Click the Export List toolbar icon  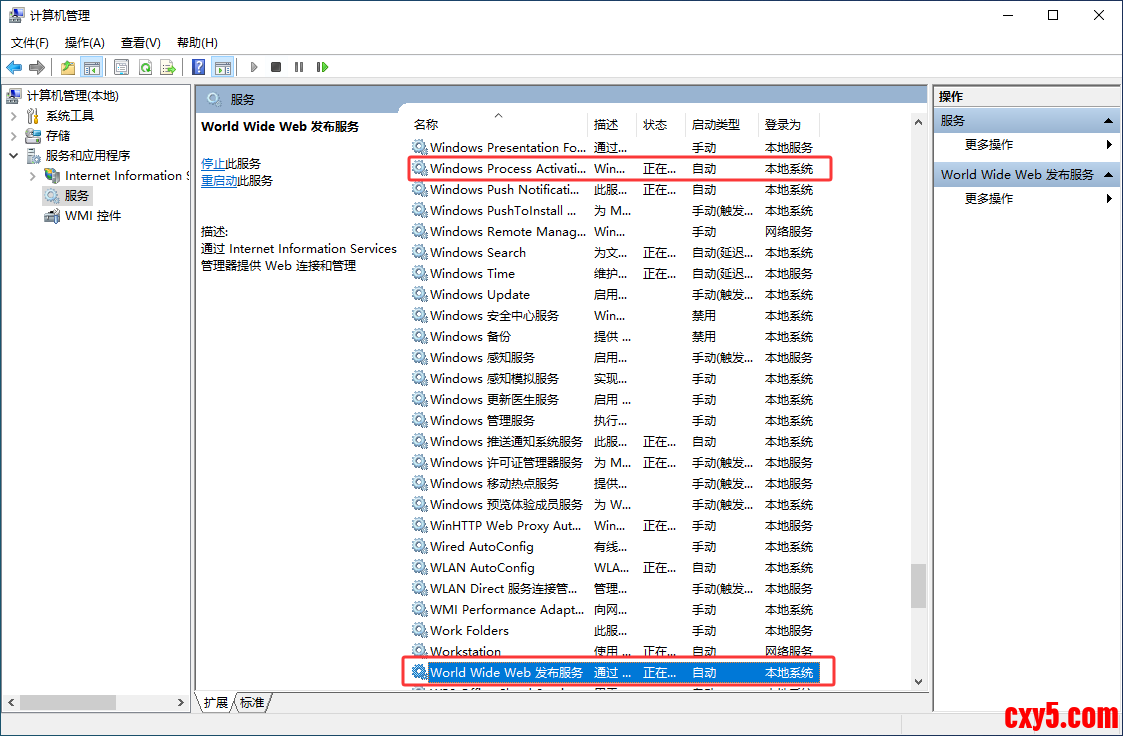point(168,67)
